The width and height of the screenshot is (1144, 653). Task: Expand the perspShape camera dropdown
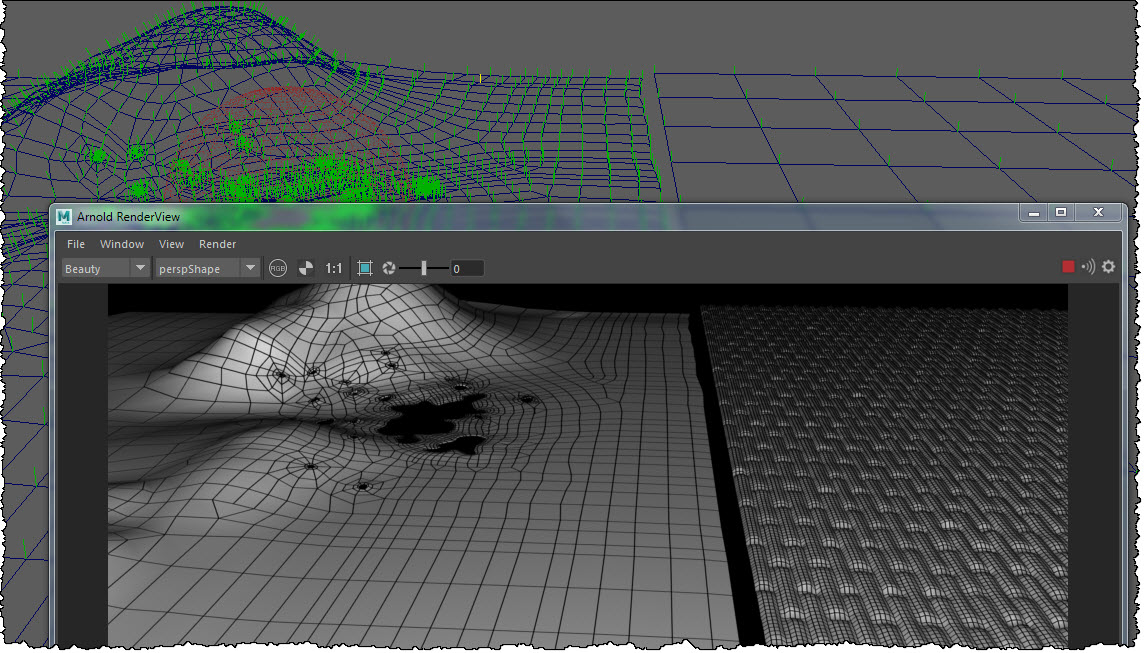250,268
